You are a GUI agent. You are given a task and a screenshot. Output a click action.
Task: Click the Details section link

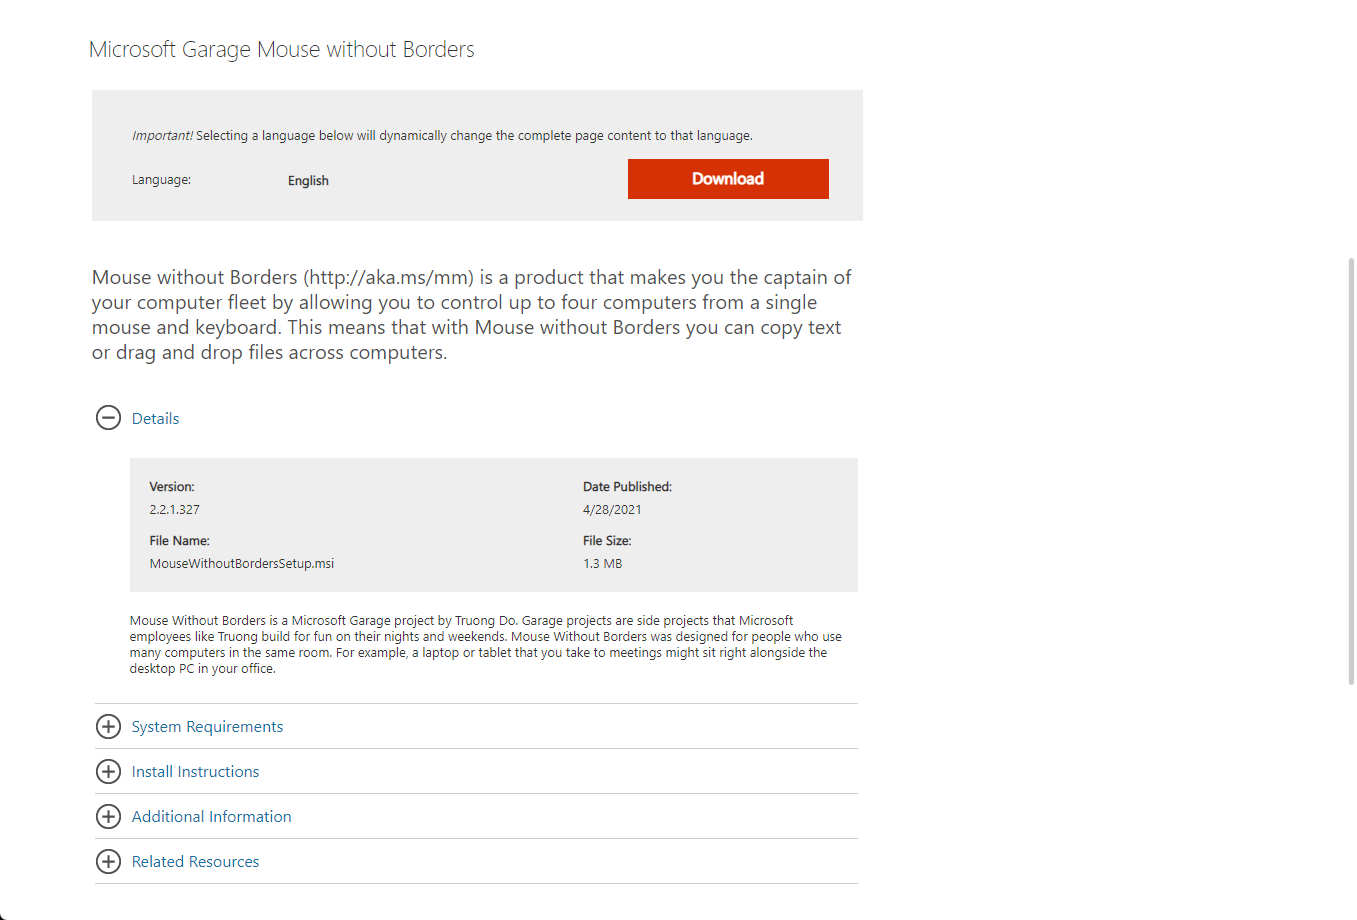click(155, 419)
